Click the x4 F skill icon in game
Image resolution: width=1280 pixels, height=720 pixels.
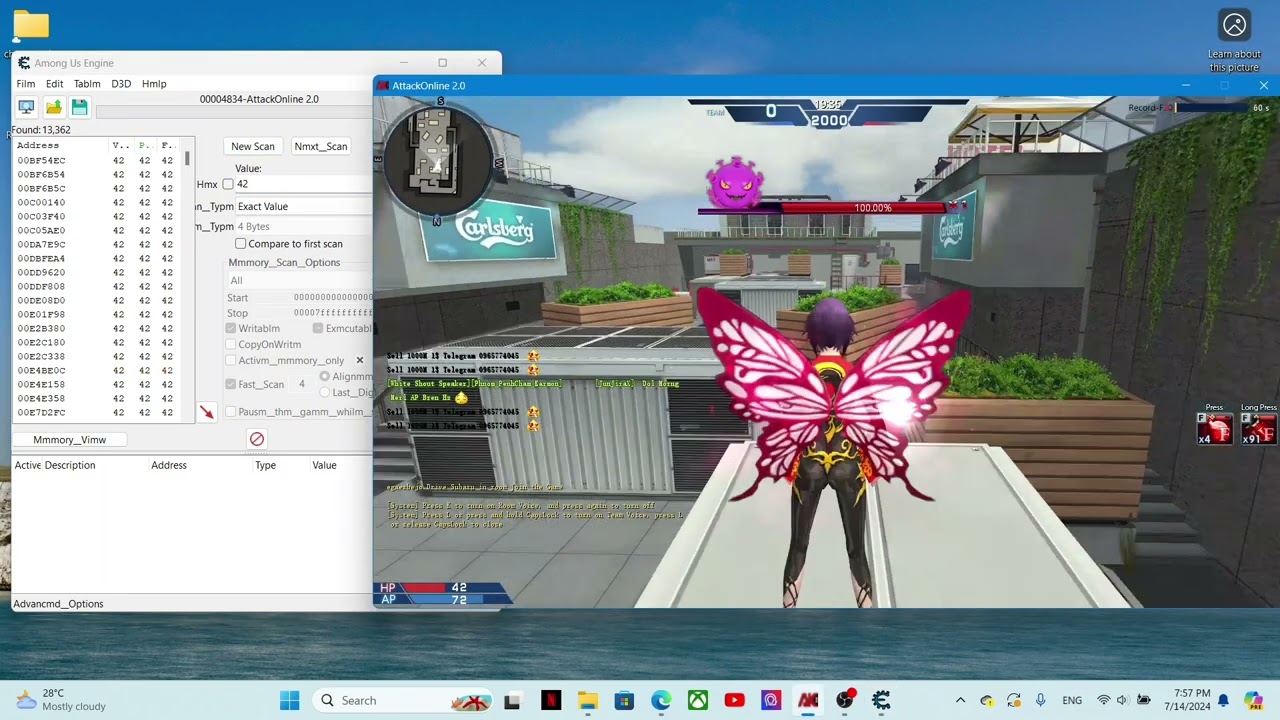1215,430
